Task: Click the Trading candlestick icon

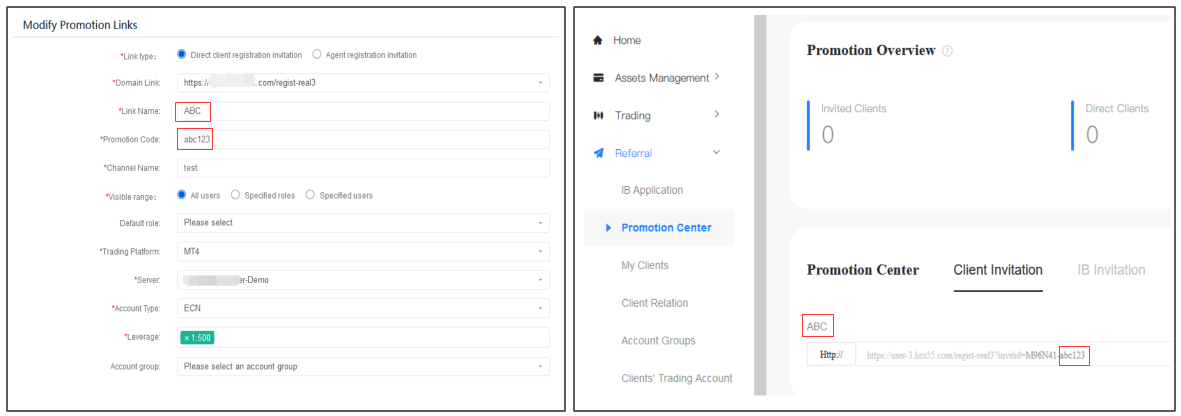Action: [x=598, y=116]
